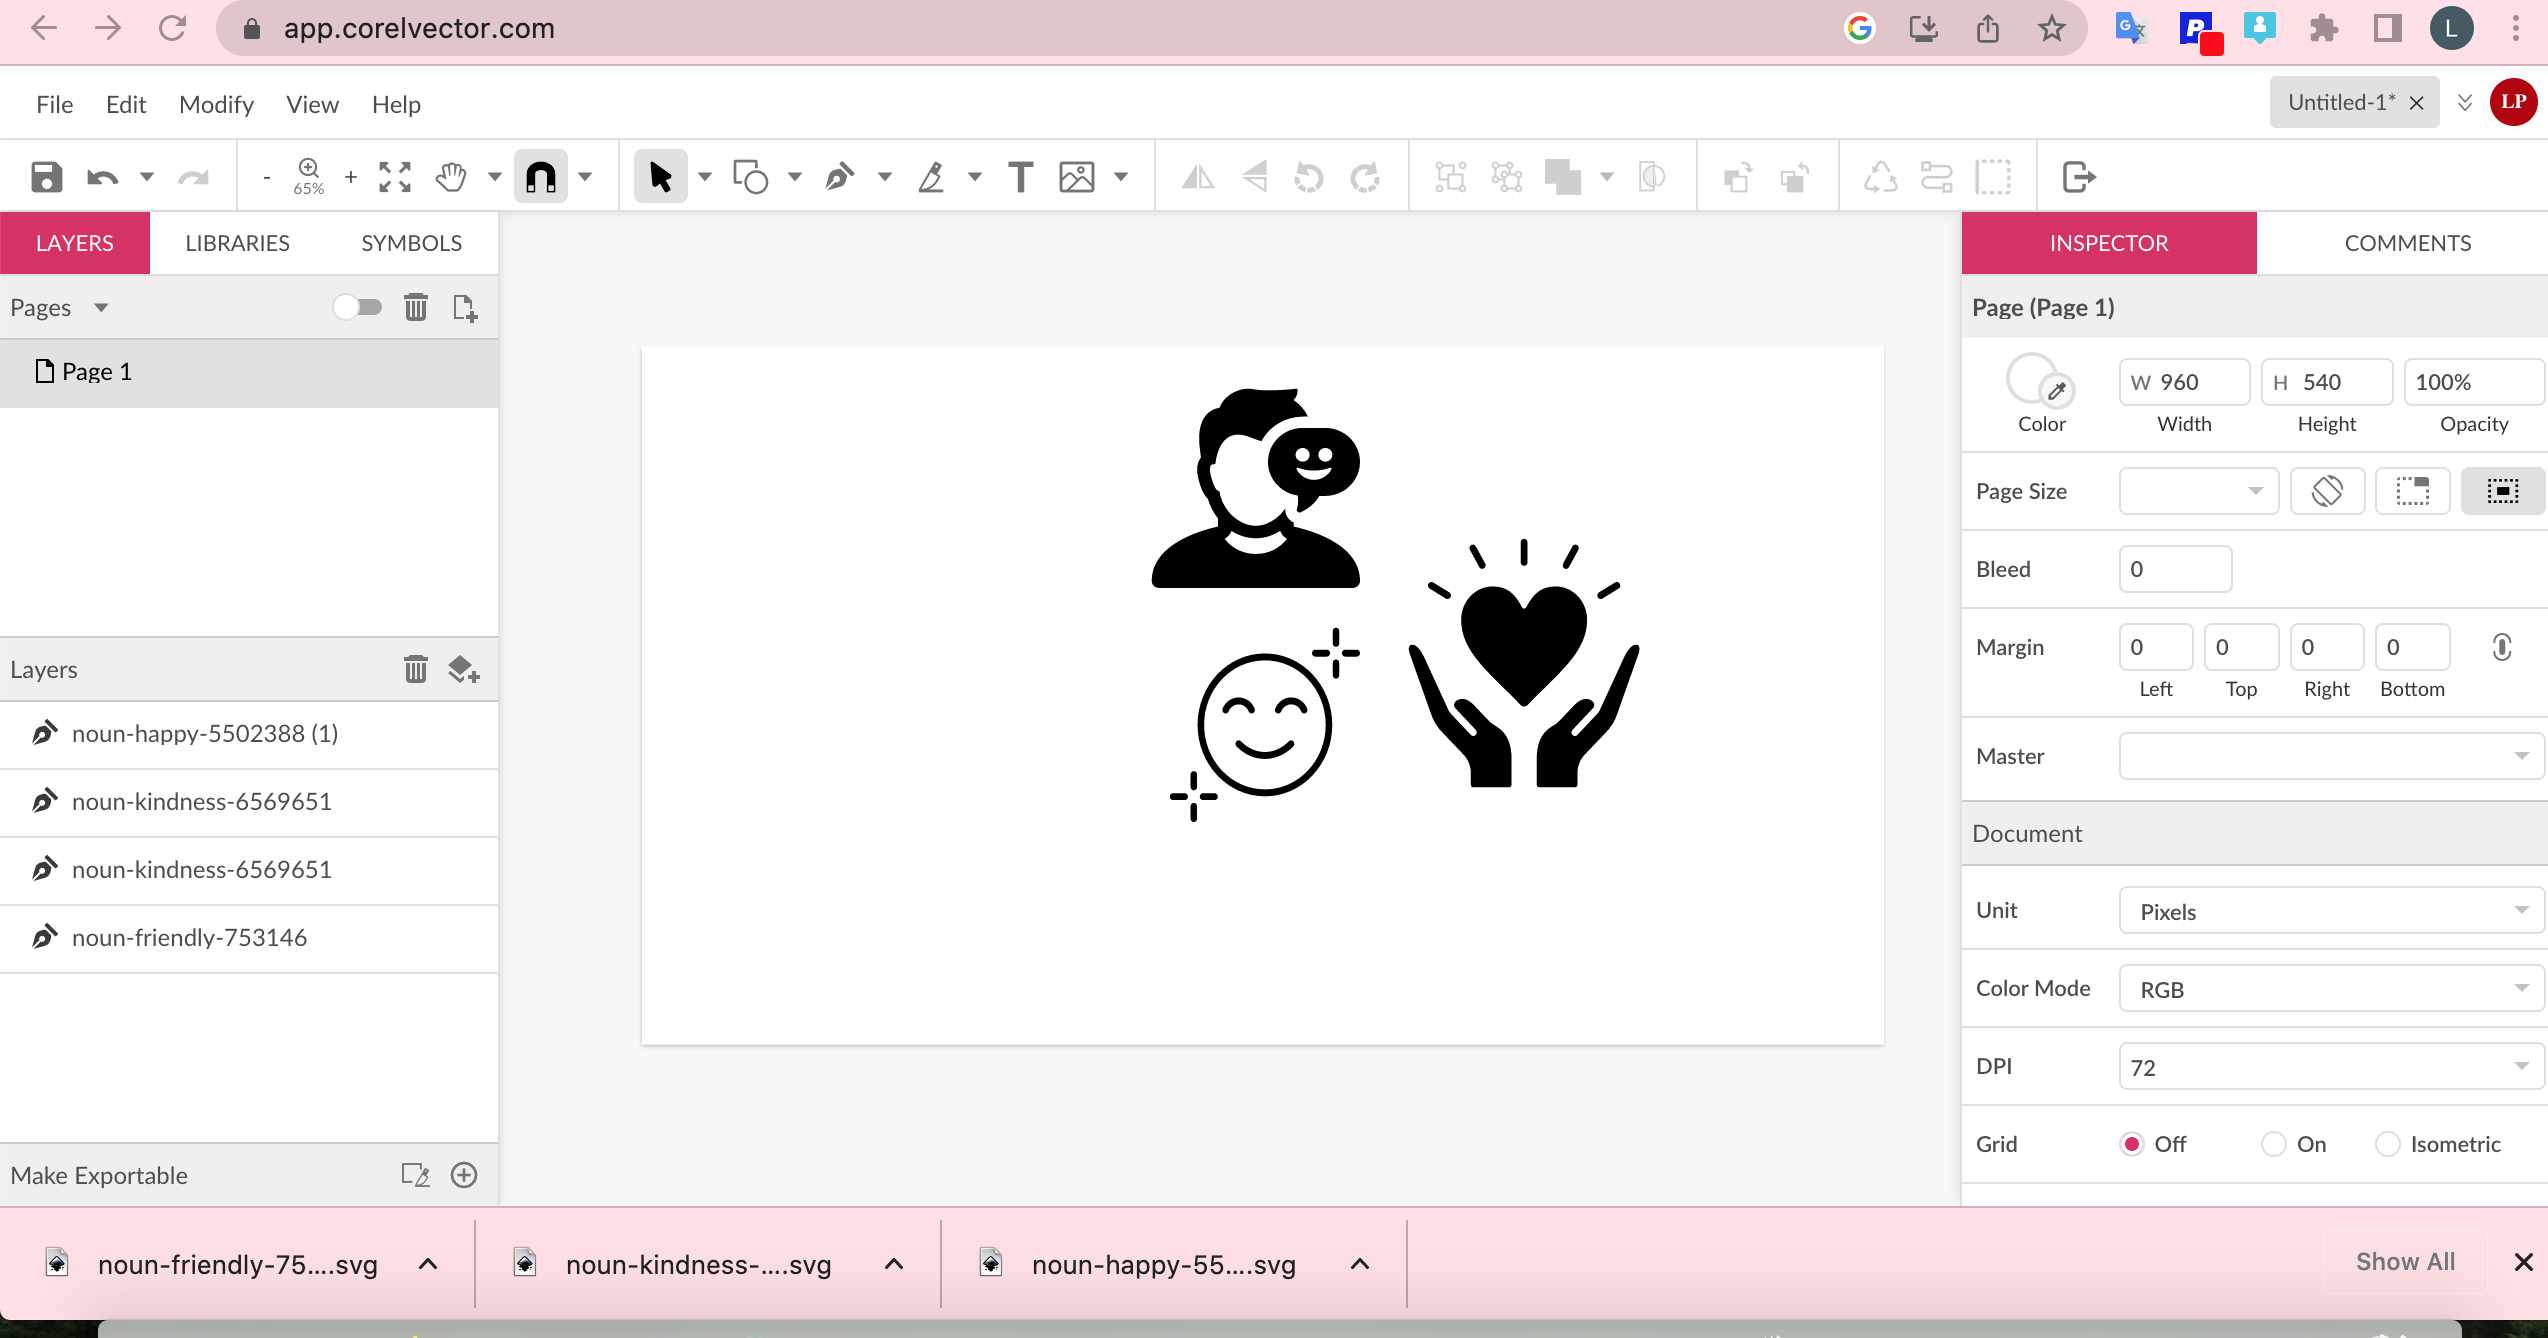The image size is (2548, 1338).
Task: Open the File menu
Action: [54, 104]
